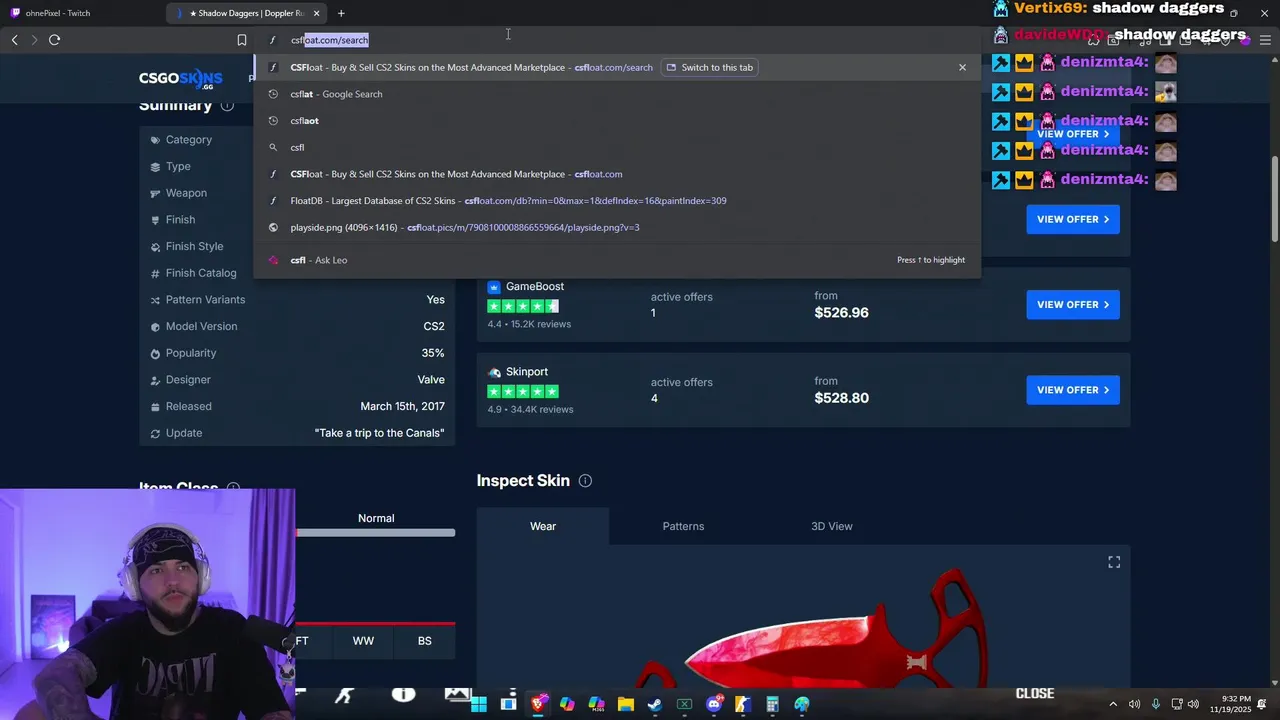This screenshot has width=1280, height=720.
Task: Open the system tray microphone icon
Action: click(1156, 704)
